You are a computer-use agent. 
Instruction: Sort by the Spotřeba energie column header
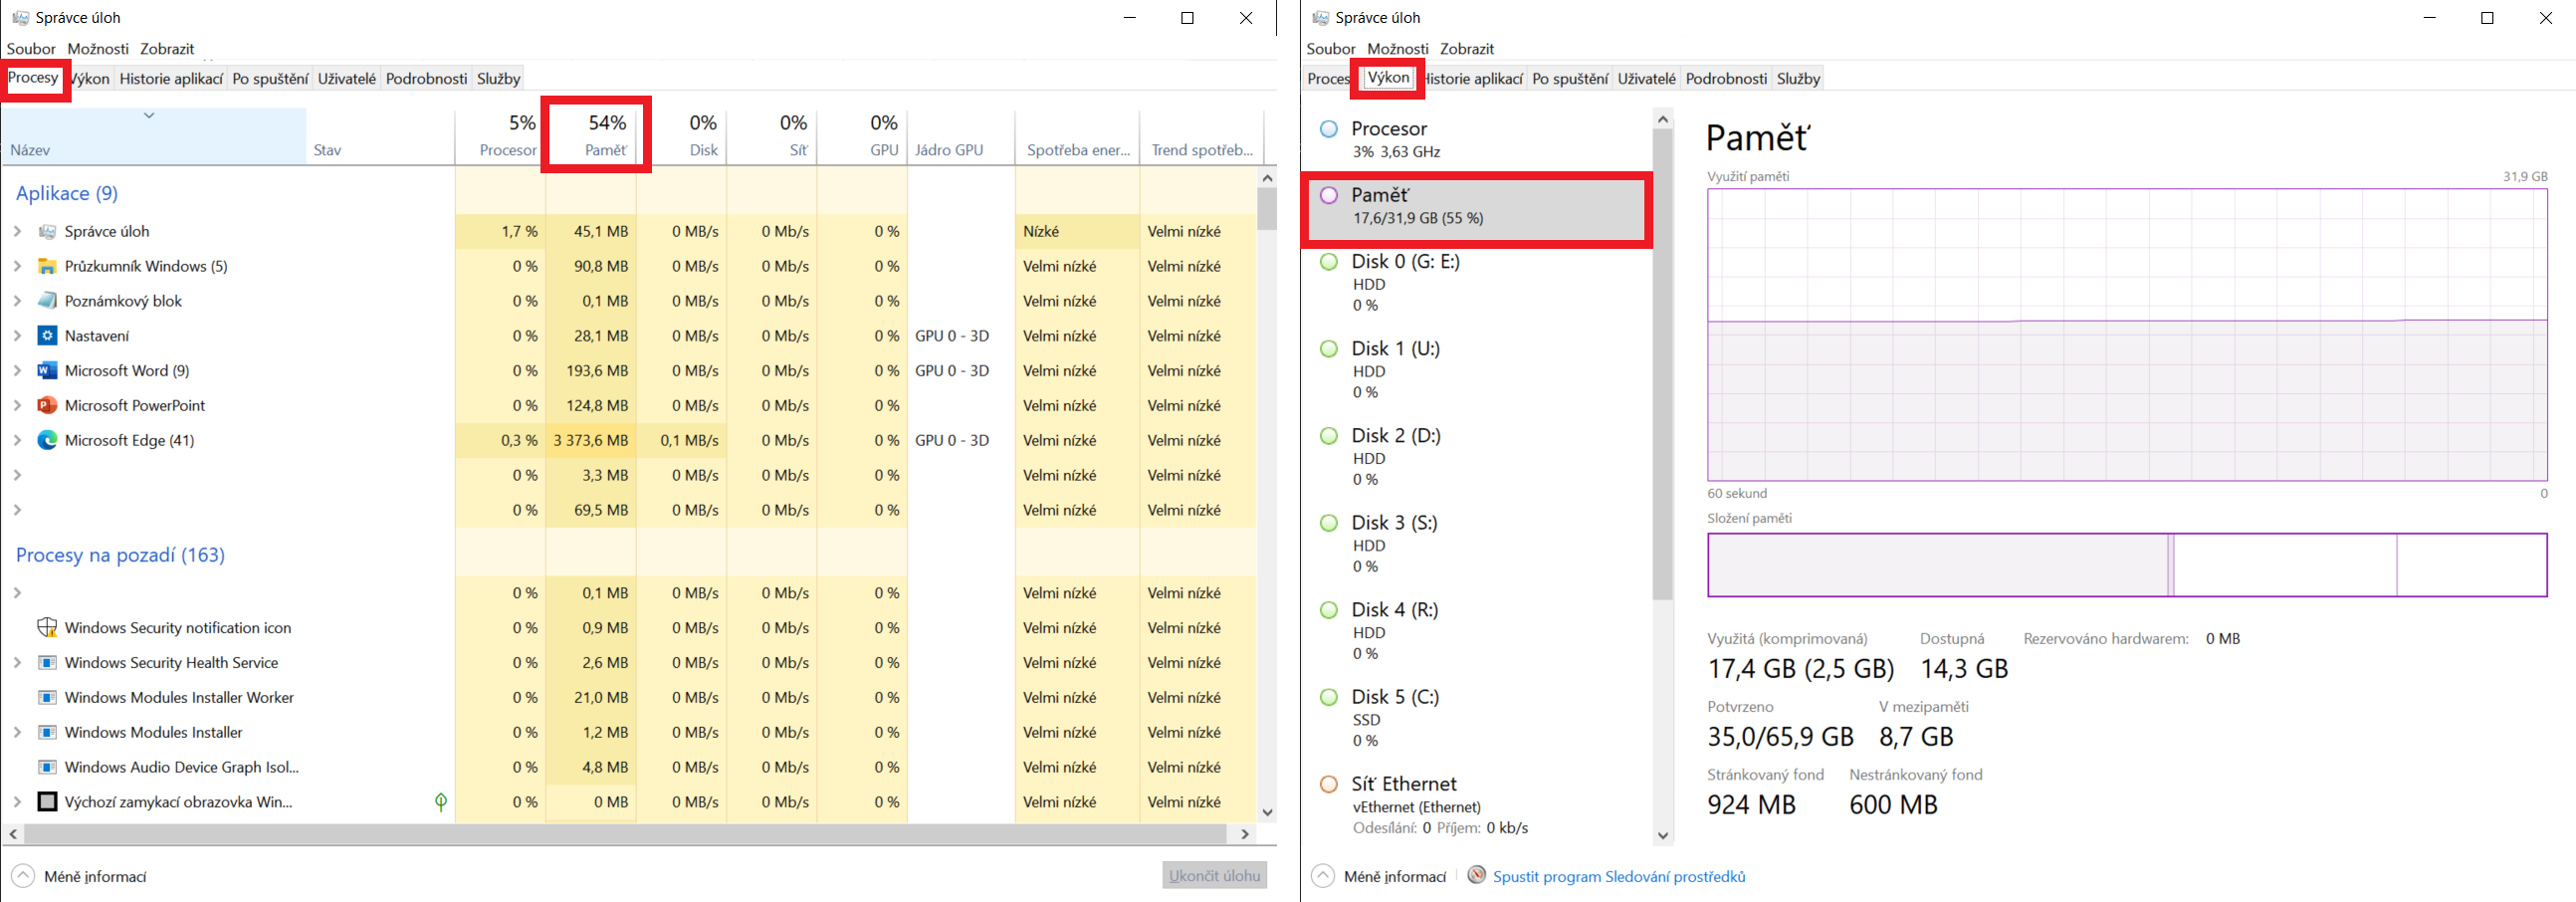coord(1077,135)
